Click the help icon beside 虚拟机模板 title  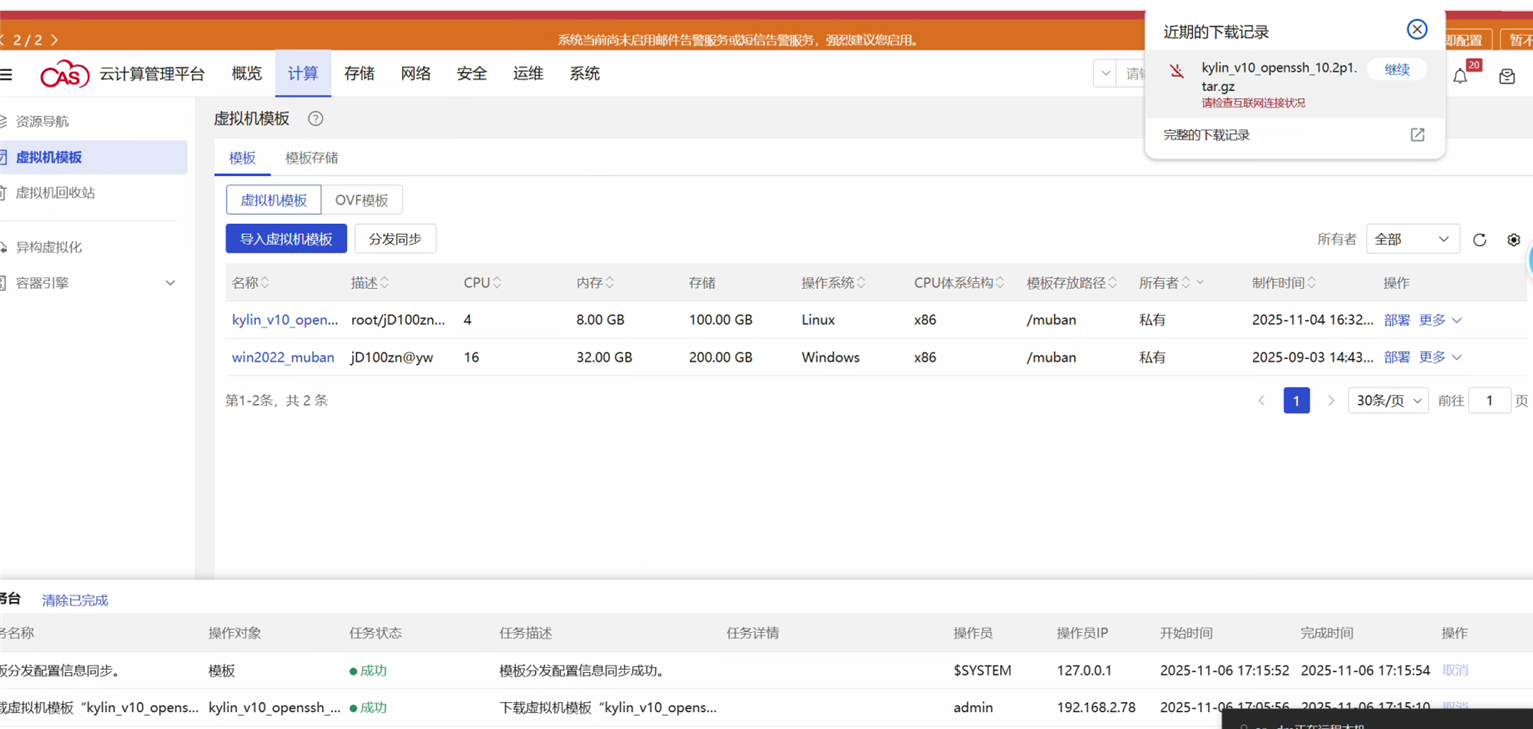[x=315, y=119]
